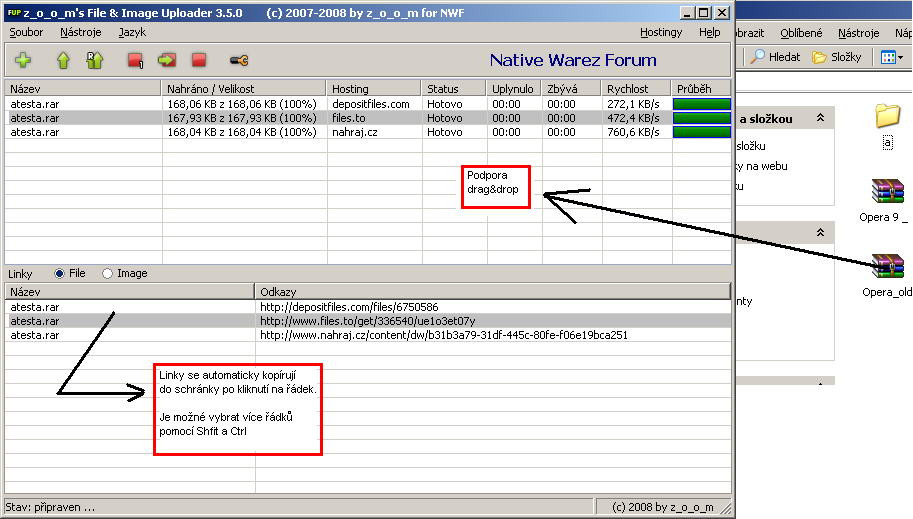Viewport: 913px width, 519px height.
Task: Click the red square icon marked 1
Action: [x=136, y=60]
